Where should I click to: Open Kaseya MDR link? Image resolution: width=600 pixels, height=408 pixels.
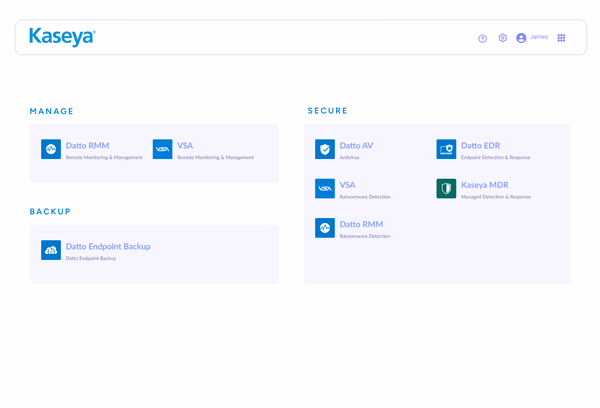[485, 185]
